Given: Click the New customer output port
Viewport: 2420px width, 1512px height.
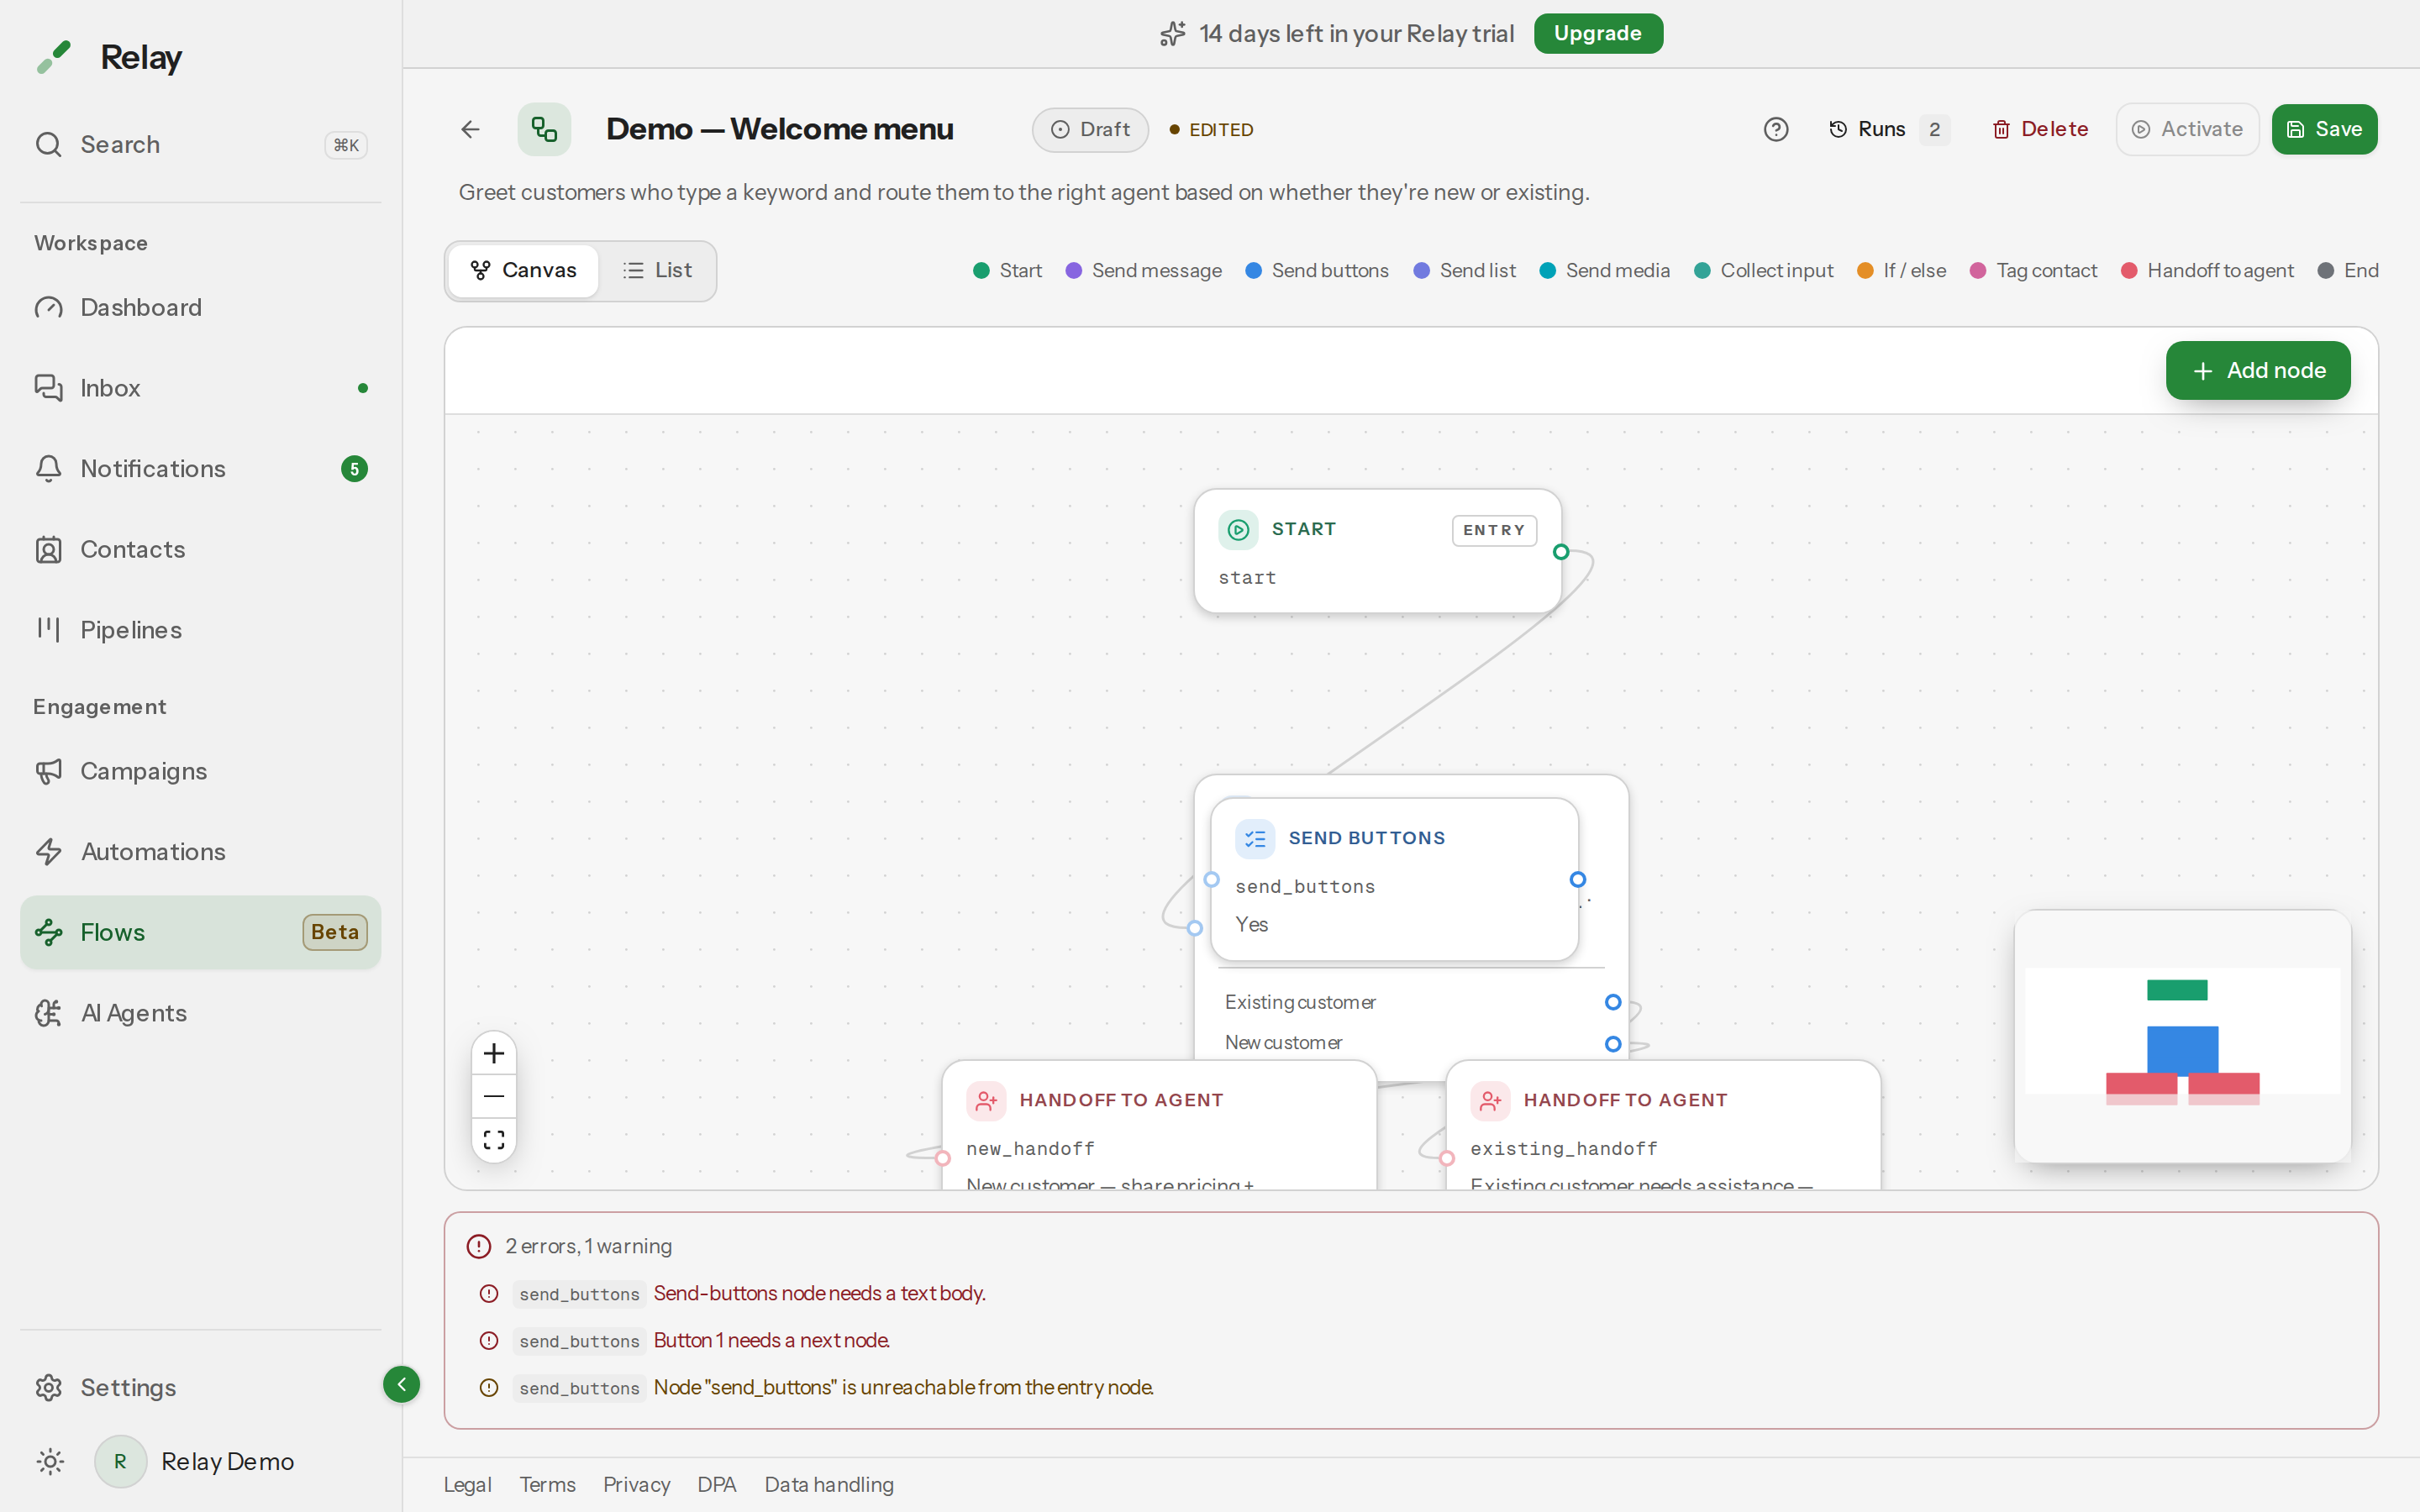Looking at the screenshot, I should 1613,1044.
